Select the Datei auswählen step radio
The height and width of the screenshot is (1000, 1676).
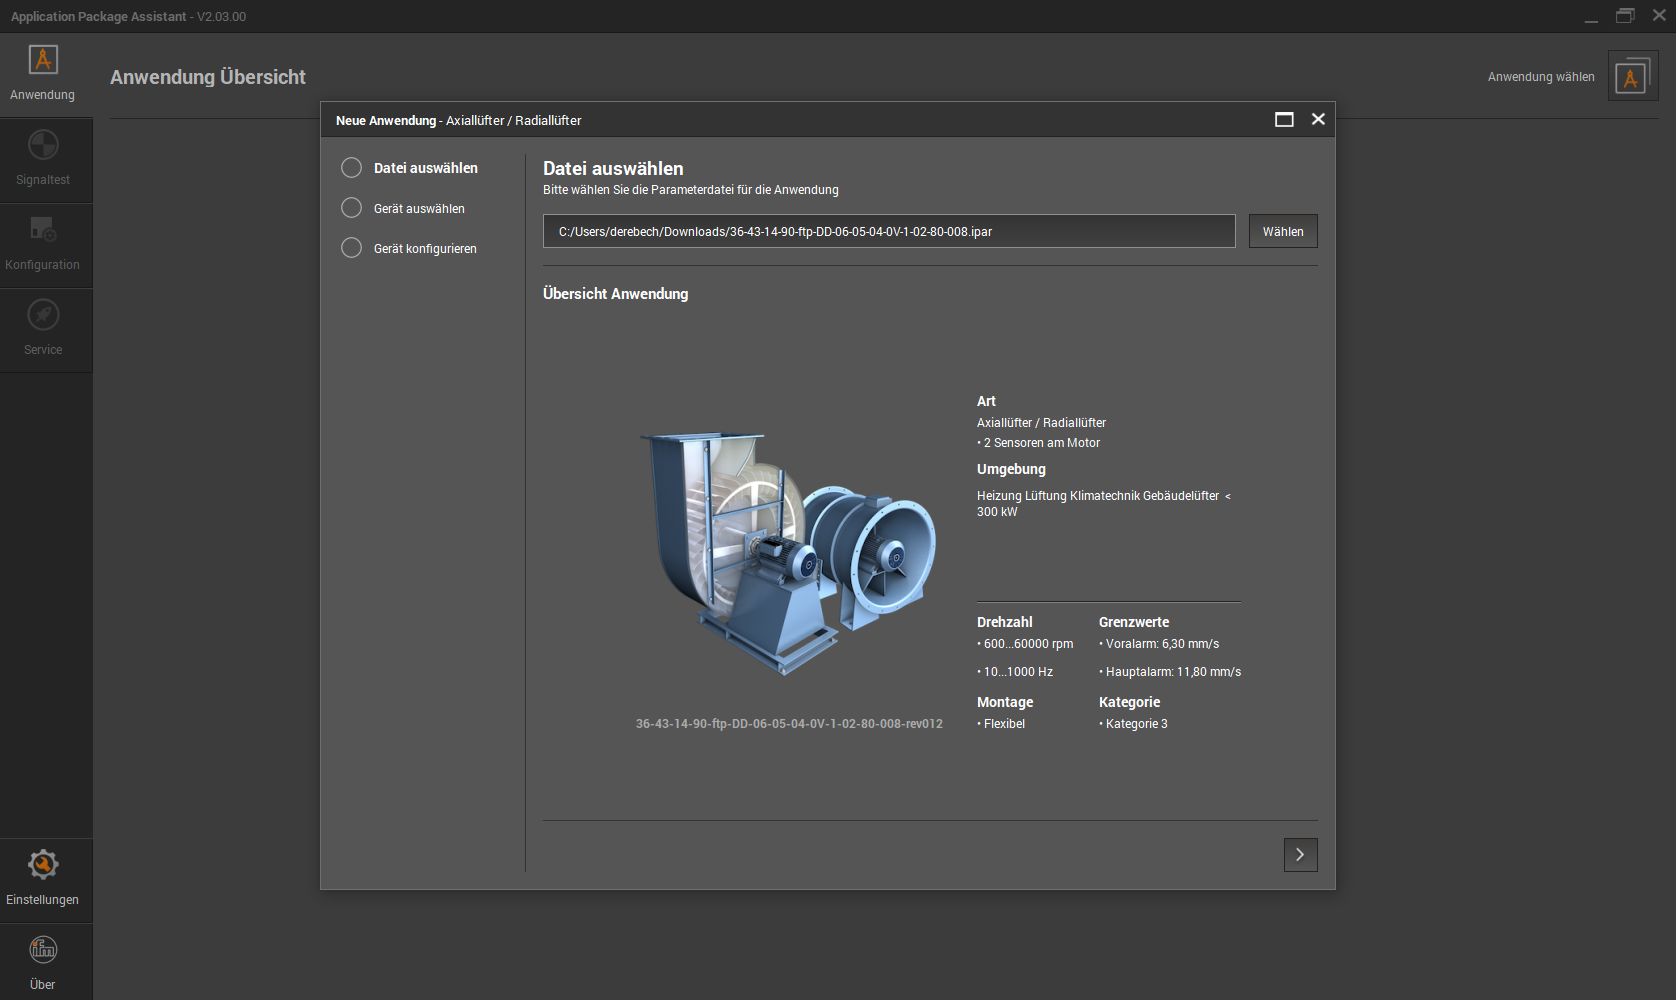coord(352,168)
